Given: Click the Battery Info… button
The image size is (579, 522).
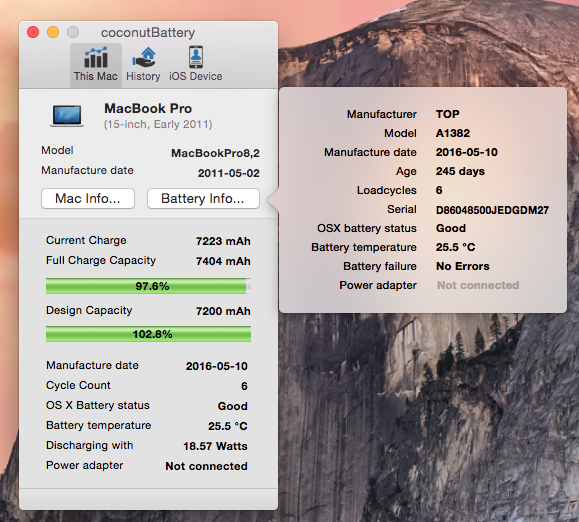Looking at the screenshot, I should [203, 199].
